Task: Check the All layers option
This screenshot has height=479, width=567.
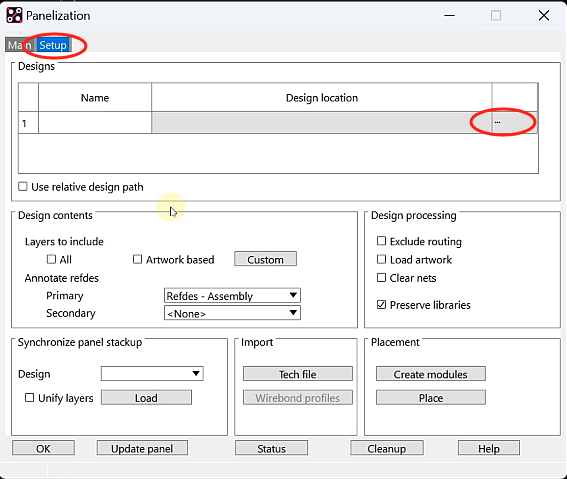Action: [x=51, y=259]
